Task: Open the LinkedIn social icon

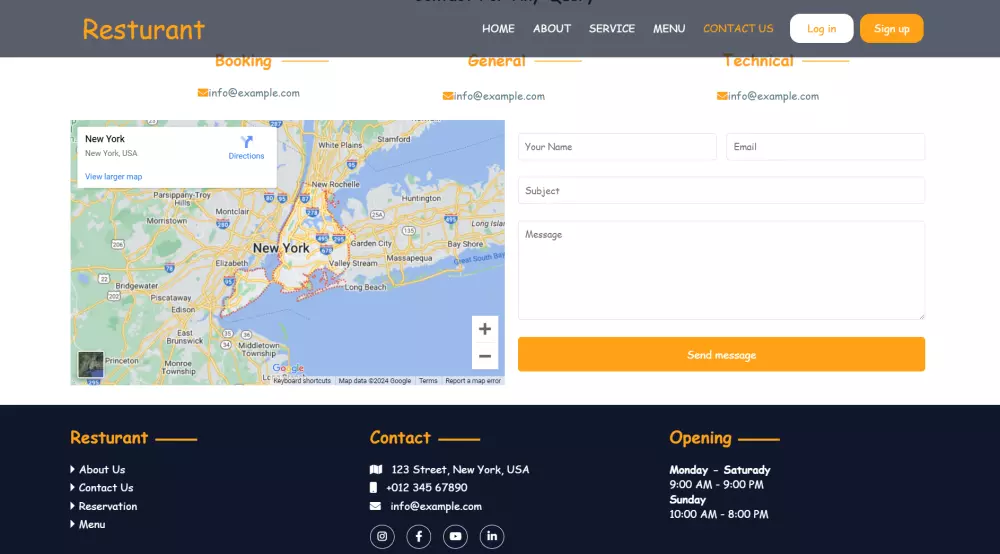Action: tap(492, 536)
